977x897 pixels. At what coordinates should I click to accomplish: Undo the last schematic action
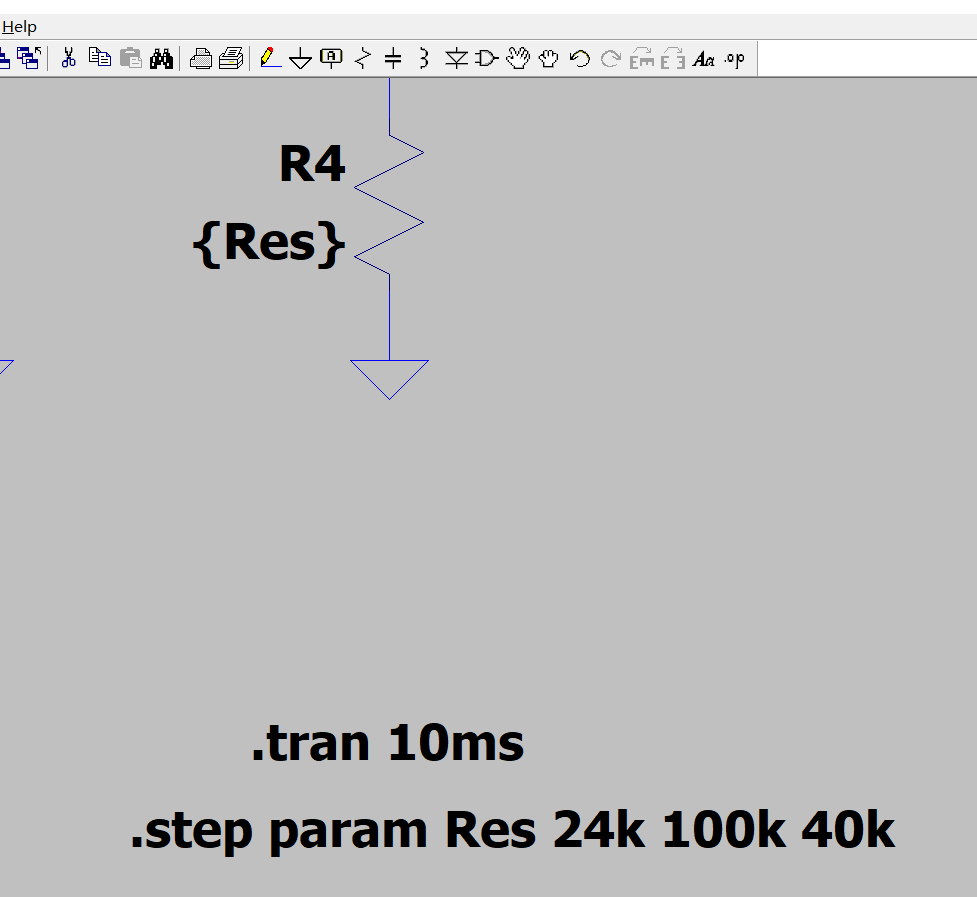pos(579,59)
